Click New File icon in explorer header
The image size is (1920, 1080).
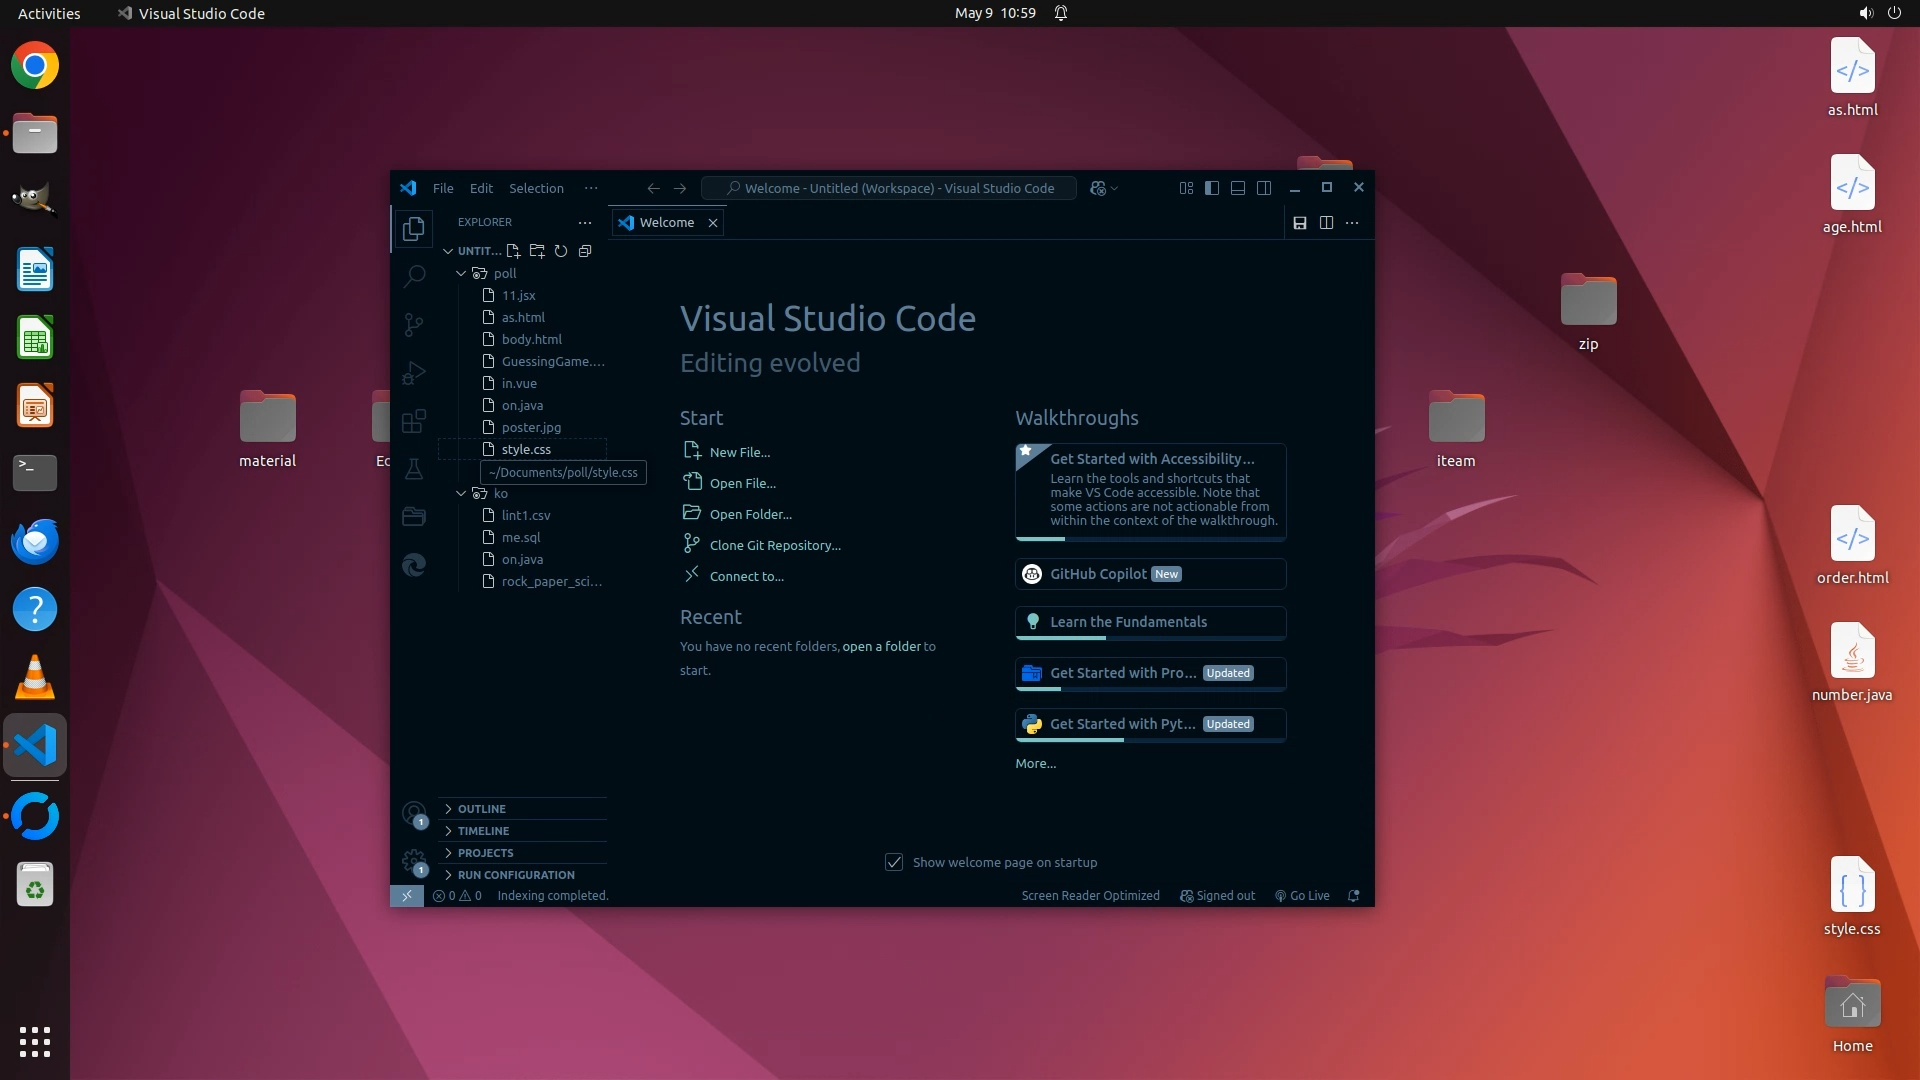click(x=513, y=251)
